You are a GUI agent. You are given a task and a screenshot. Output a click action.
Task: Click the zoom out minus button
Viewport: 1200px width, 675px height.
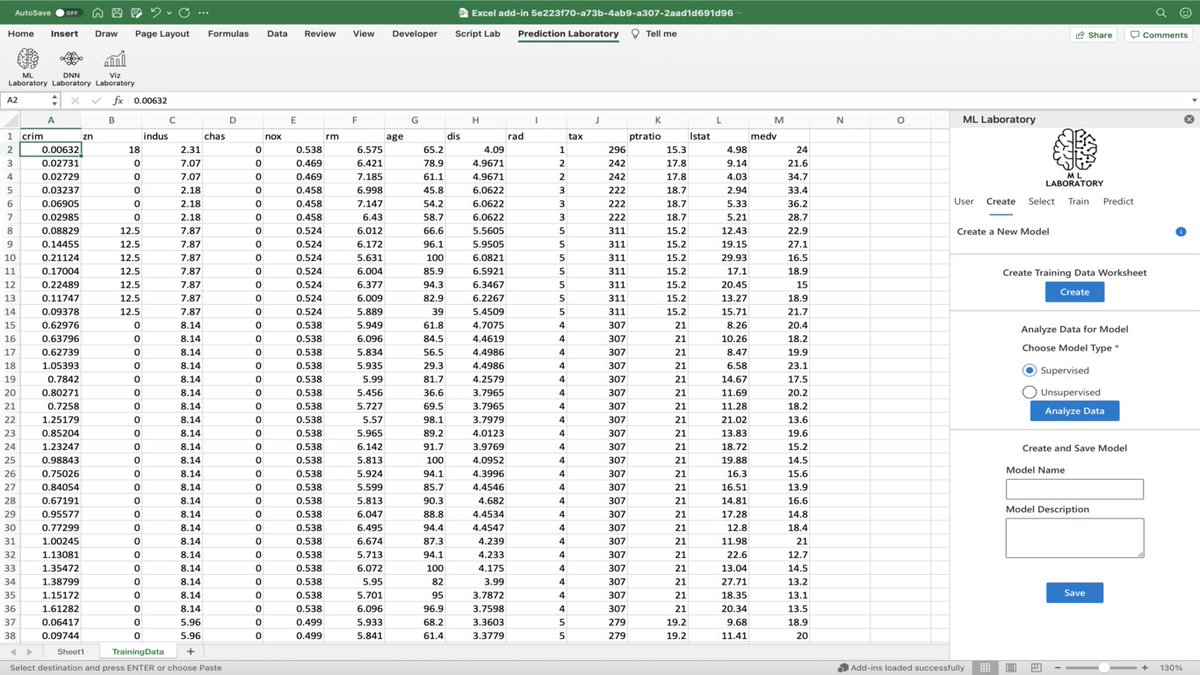pyautogui.click(x=1056, y=667)
